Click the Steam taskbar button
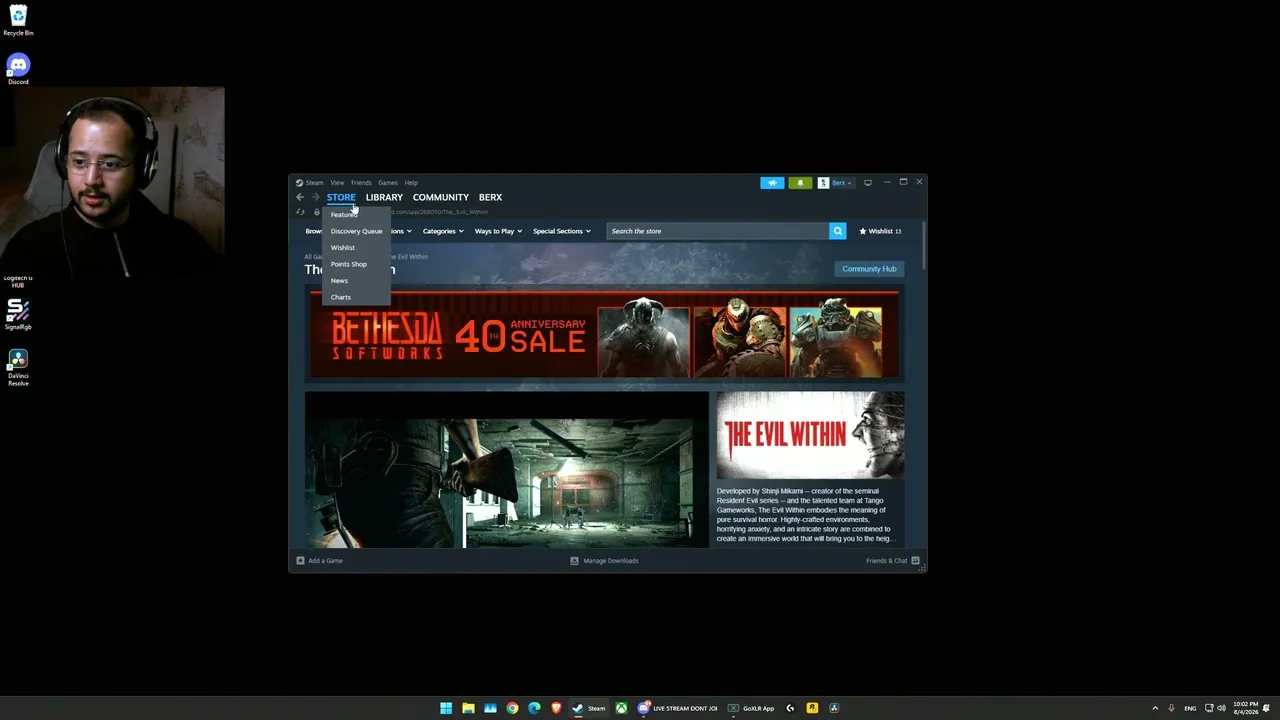 (589, 708)
